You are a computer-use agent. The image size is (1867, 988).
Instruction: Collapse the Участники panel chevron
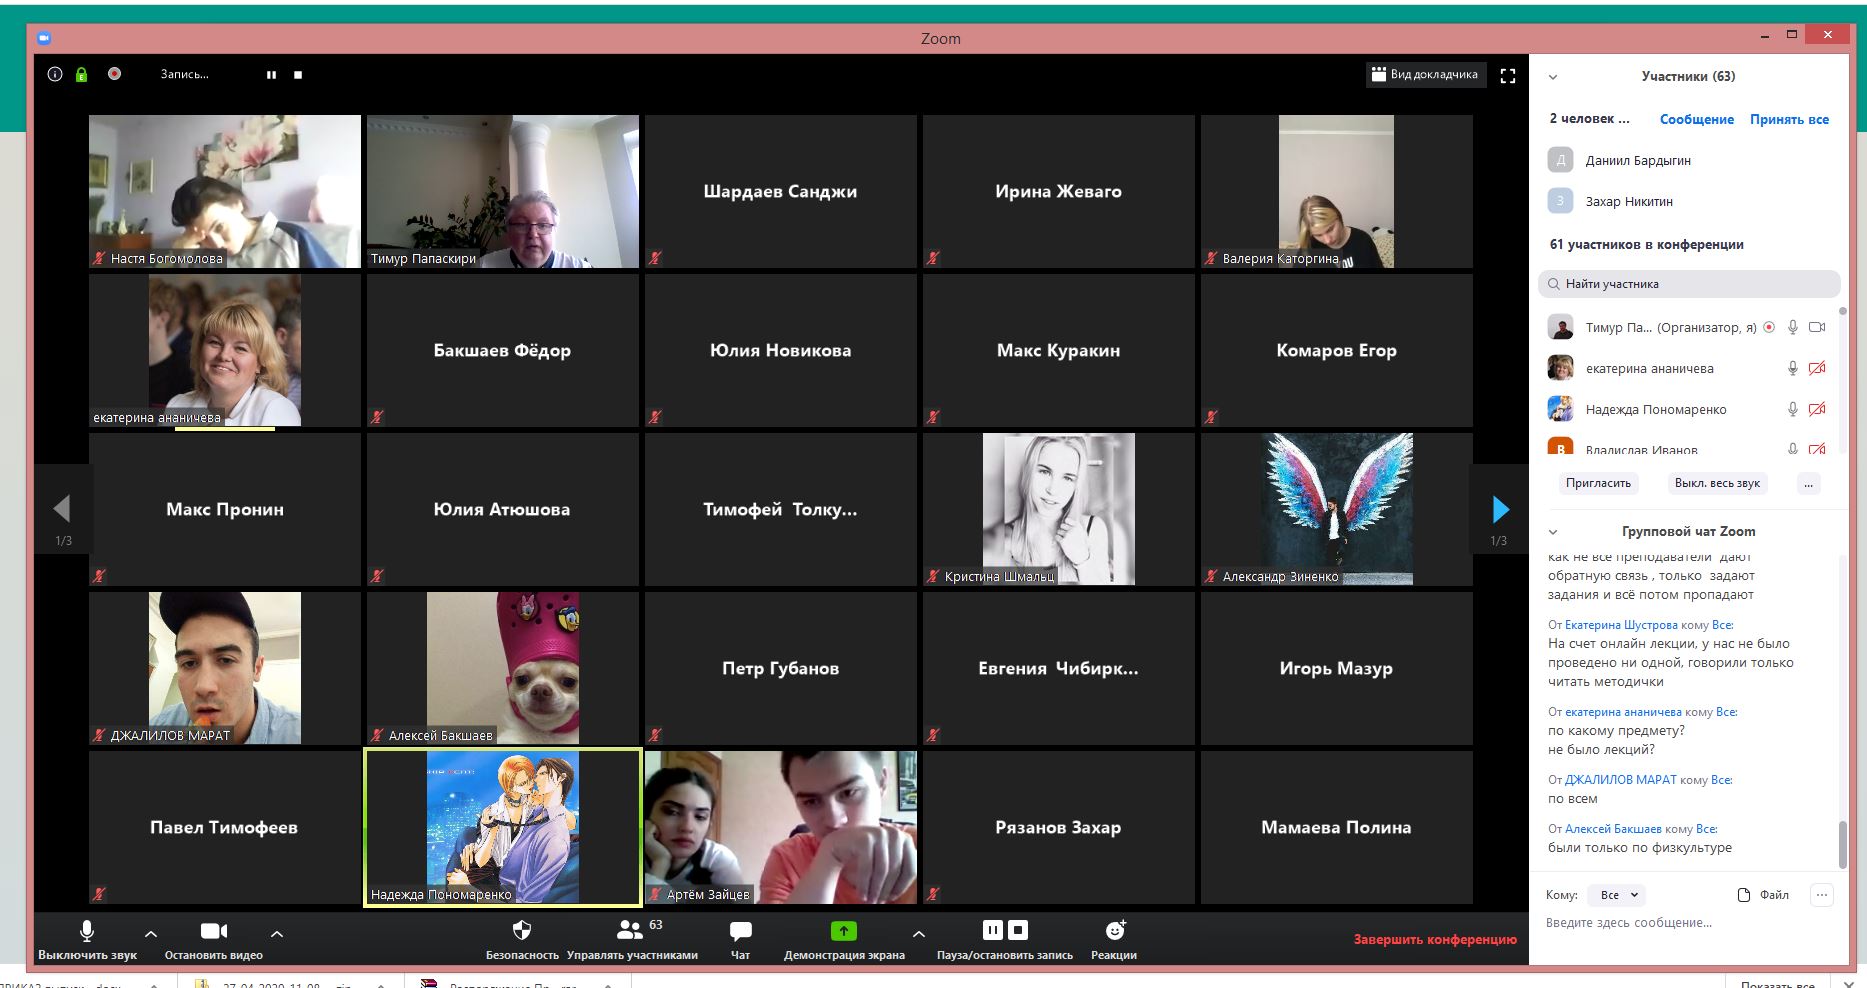(1553, 77)
